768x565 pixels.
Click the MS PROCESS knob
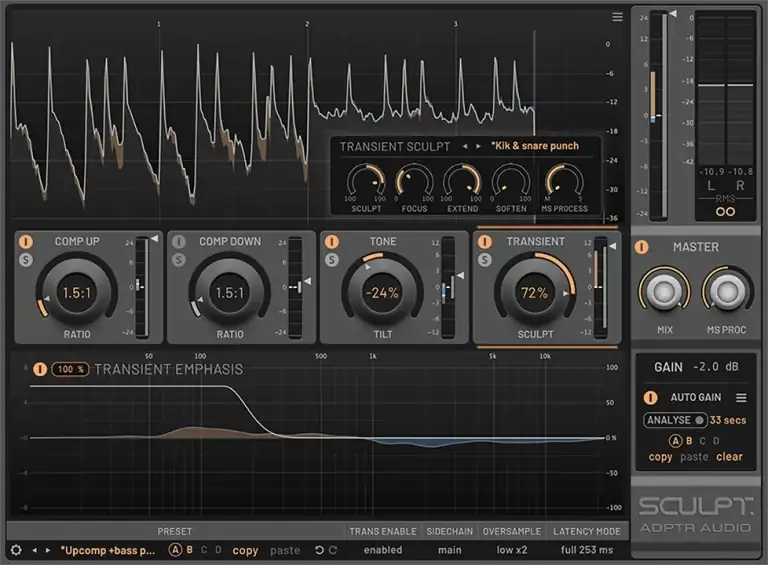(x=564, y=182)
